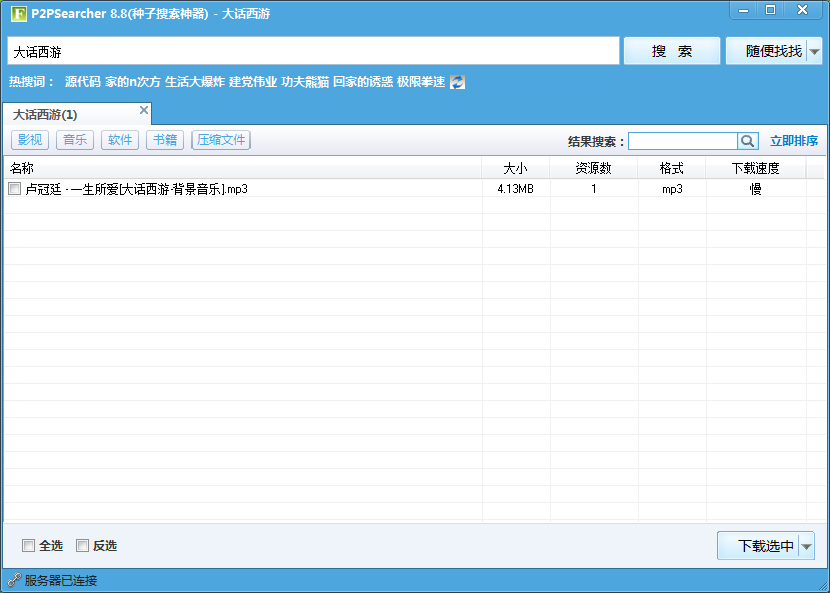Open the 下载选中 dropdown arrow
This screenshot has height=593, width=830.
pyautogui.click(x=808, y=545)
